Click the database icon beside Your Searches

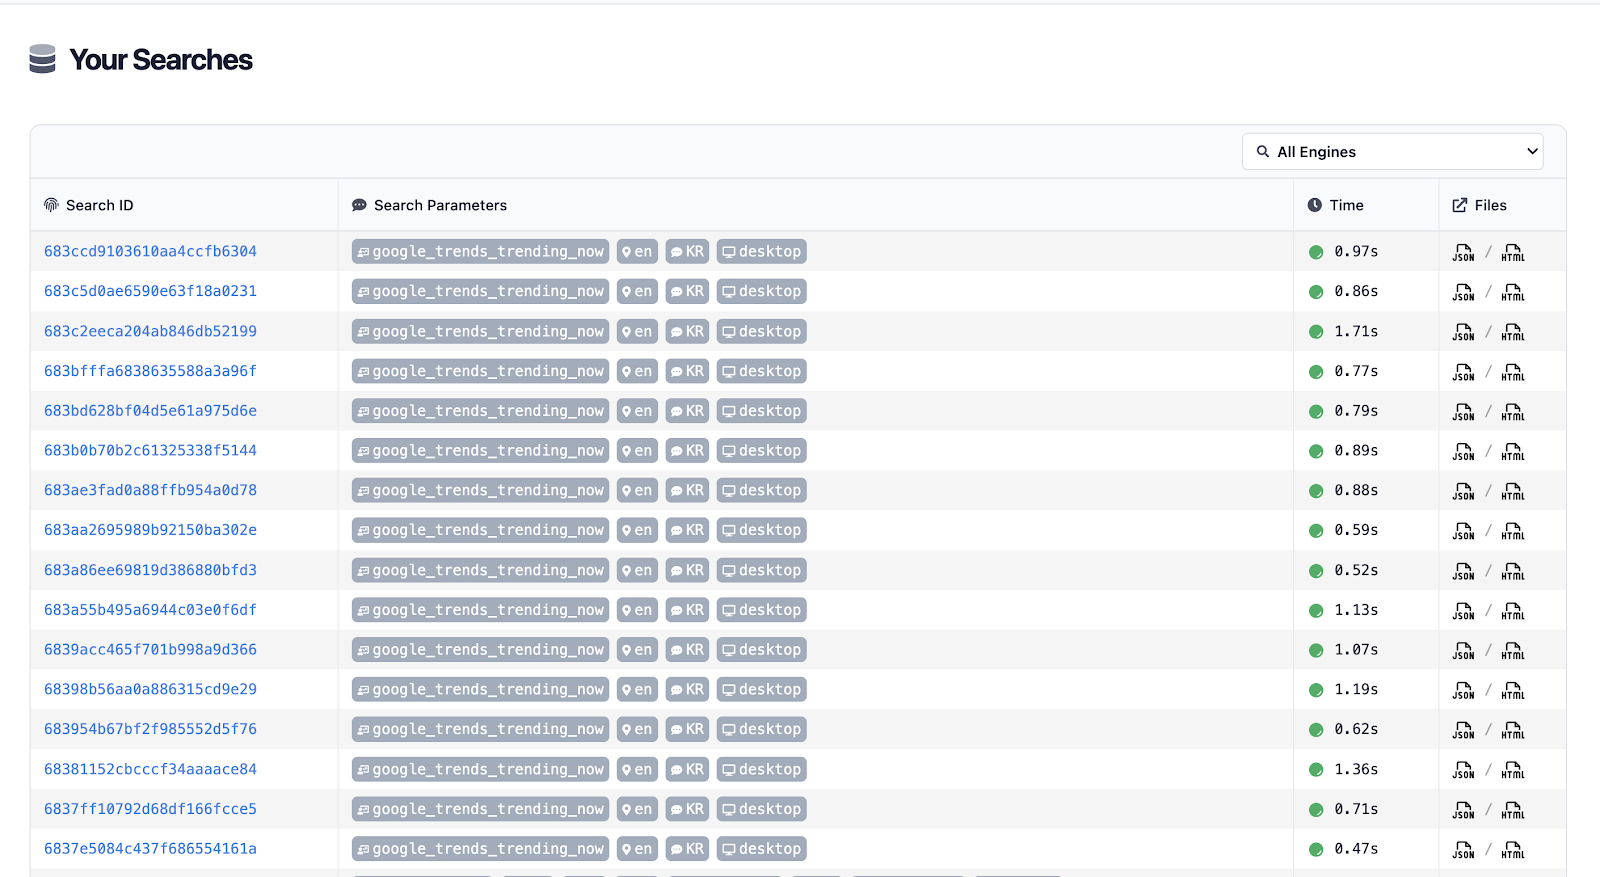point(42,59)
